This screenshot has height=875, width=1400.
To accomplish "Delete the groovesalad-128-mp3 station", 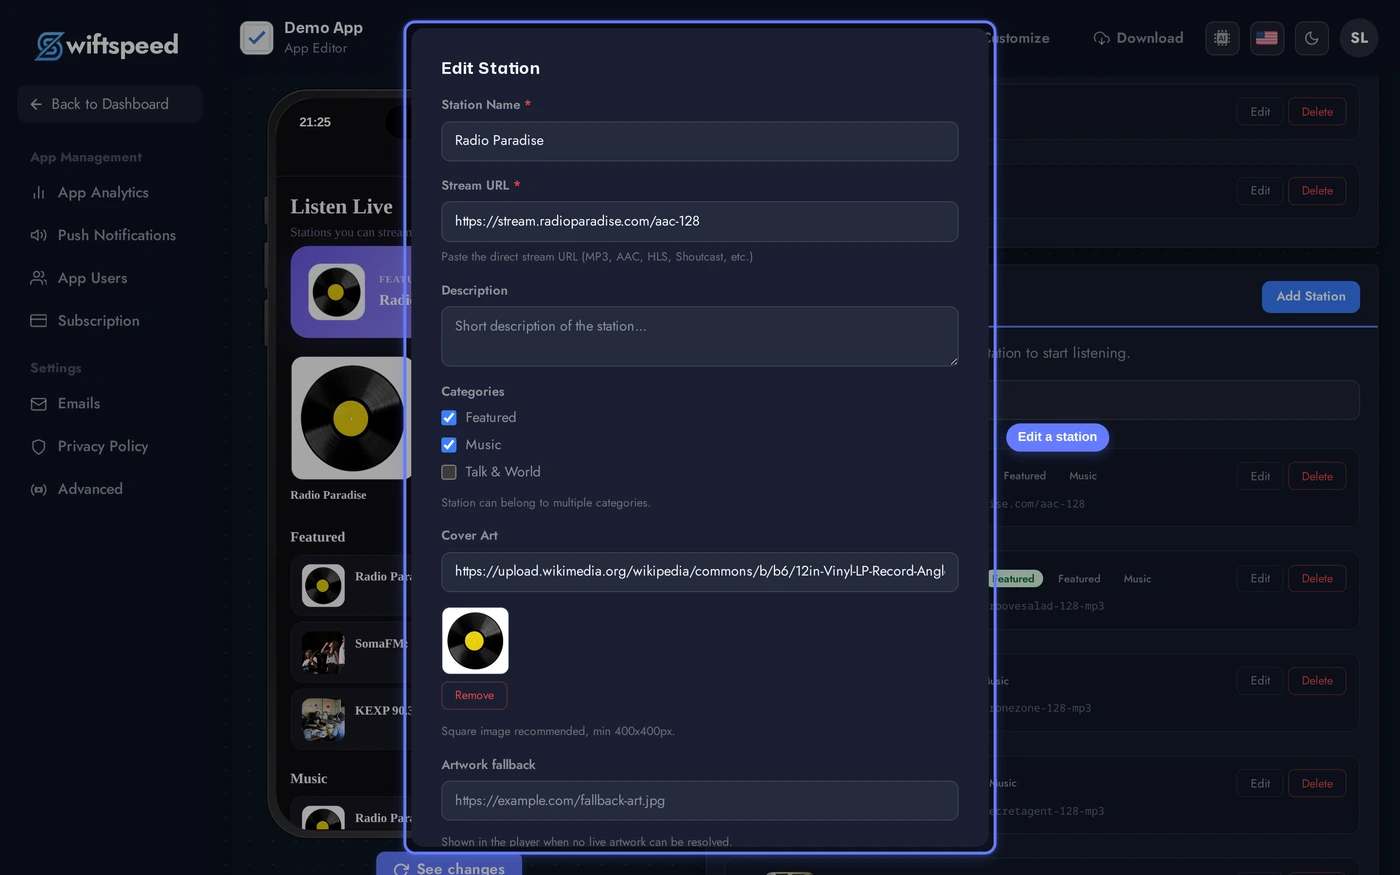I will [x=1317, y=579].
